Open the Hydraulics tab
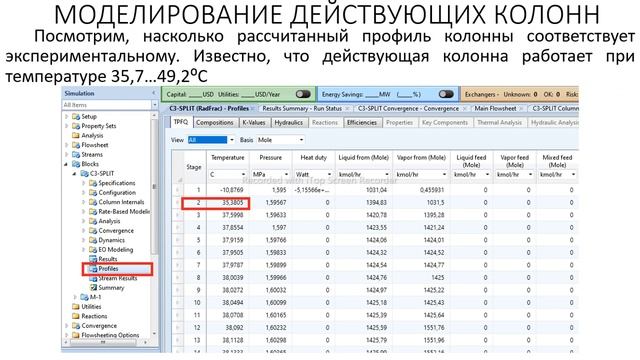The width and height of the screenshot is (640, 360). 289,122
